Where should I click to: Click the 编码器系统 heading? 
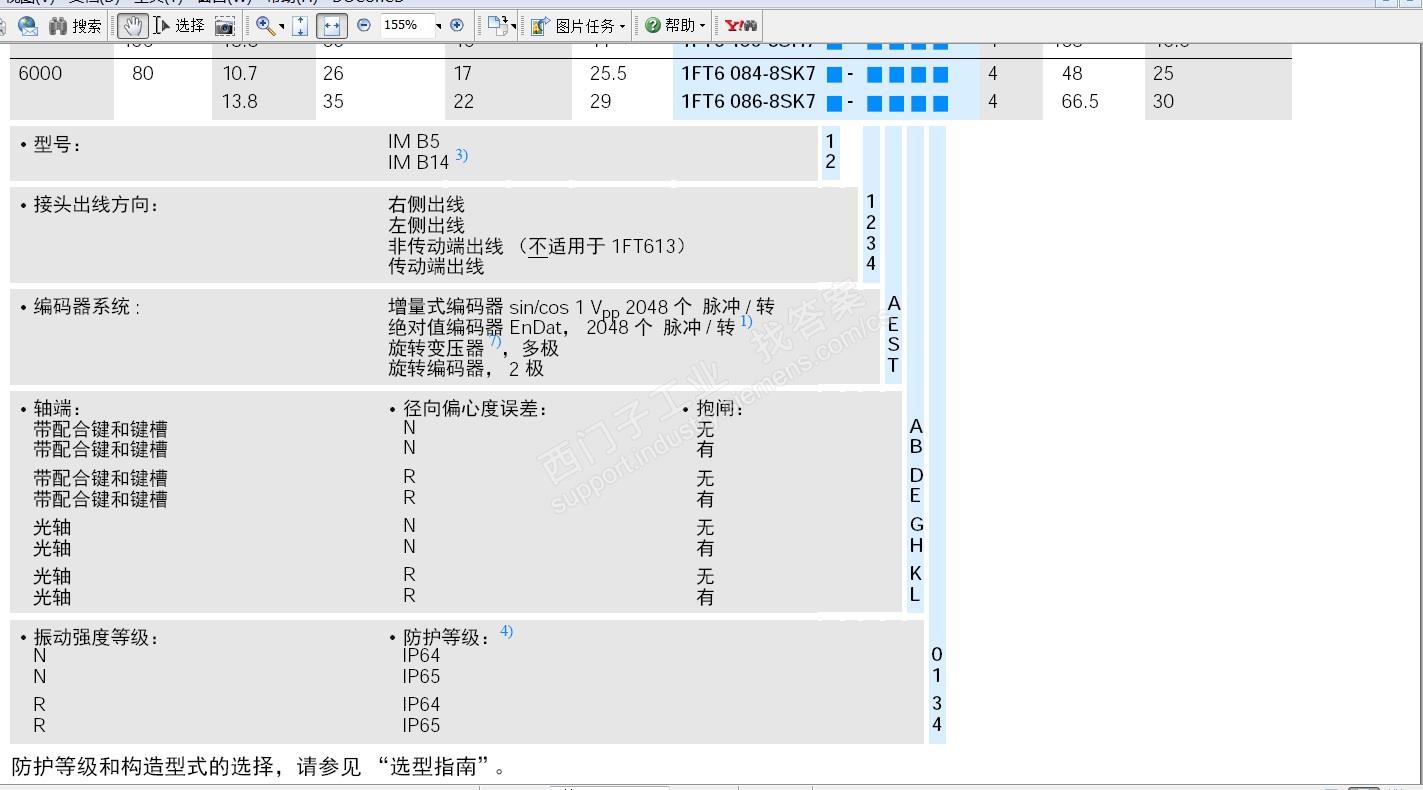coord(86,307)
